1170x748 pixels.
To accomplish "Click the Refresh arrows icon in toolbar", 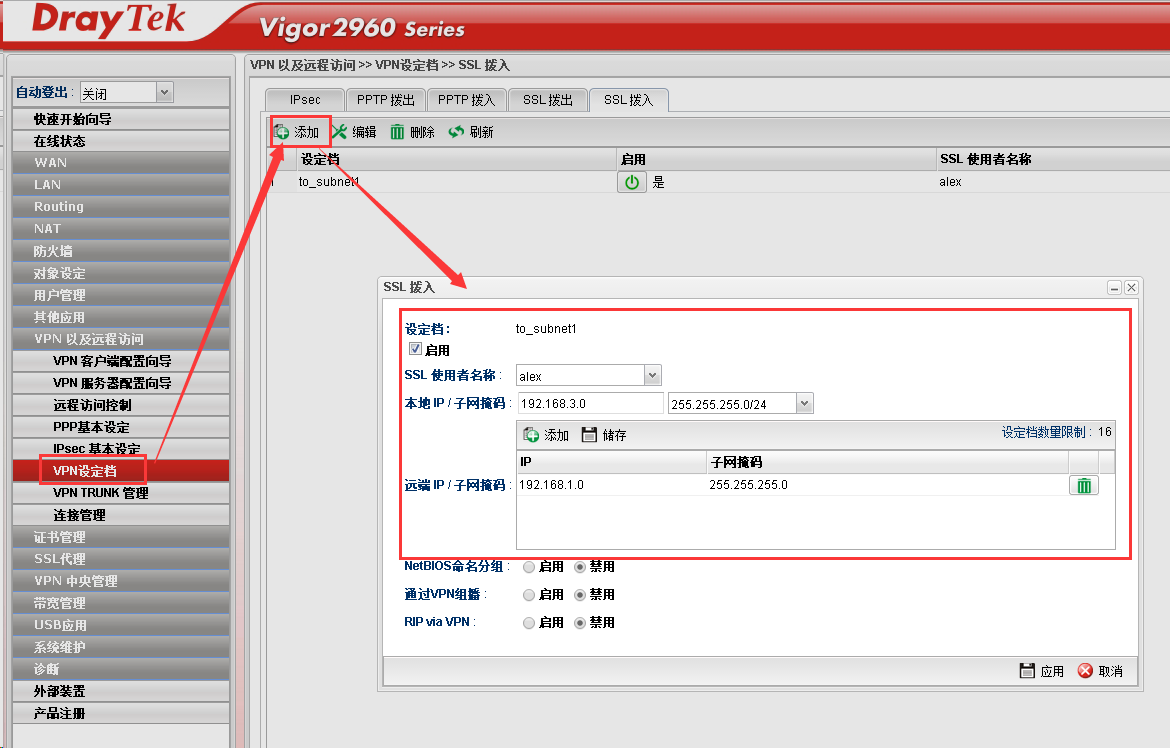I will point(456,132).
